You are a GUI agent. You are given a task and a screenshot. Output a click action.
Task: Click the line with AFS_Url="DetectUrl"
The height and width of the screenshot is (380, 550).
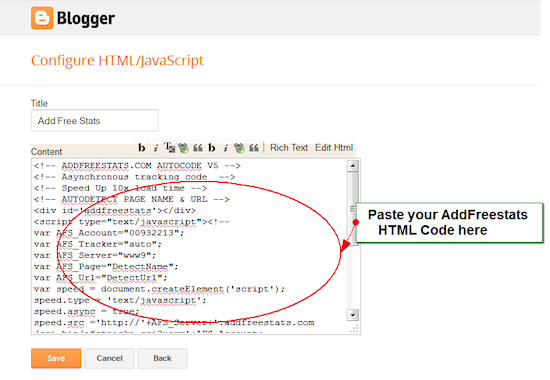(x=101, y=278)
